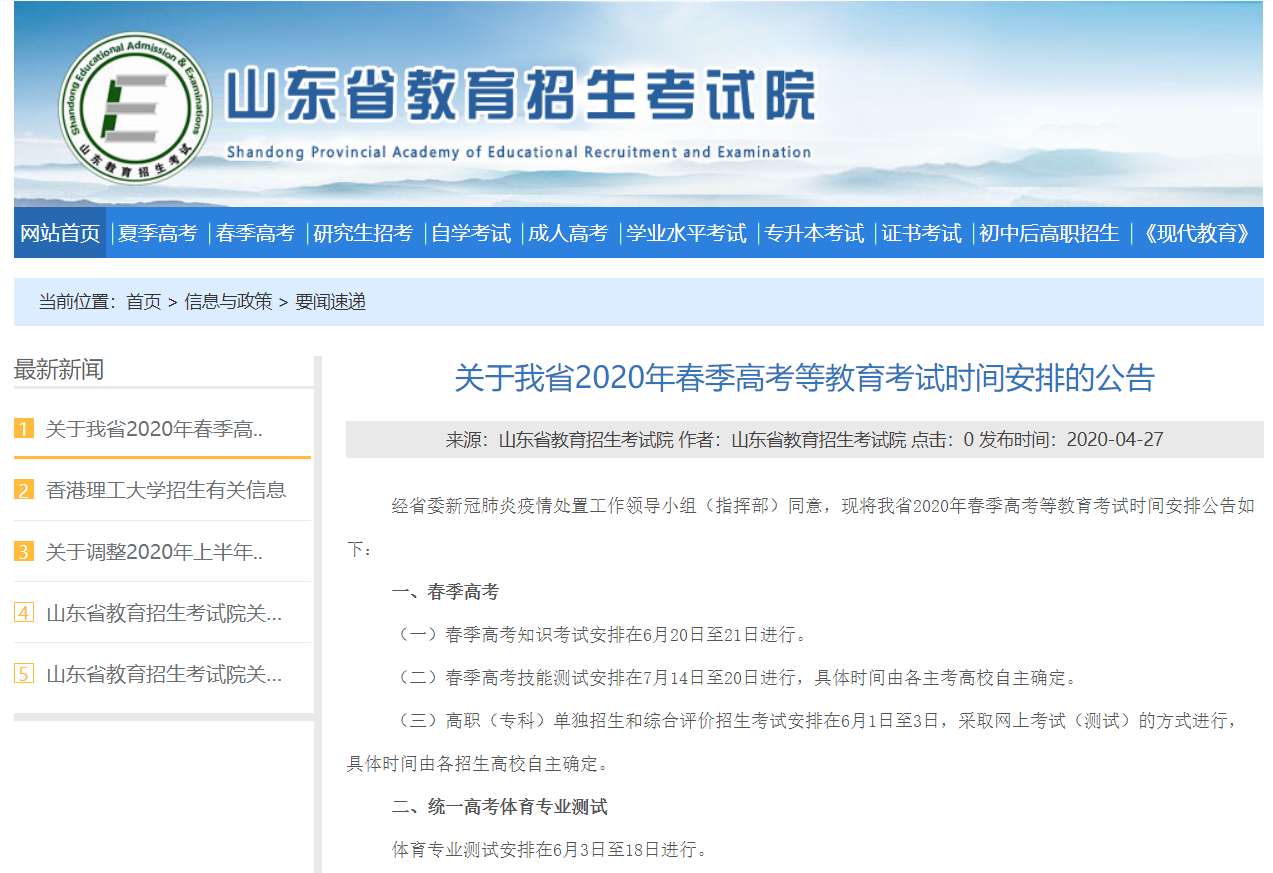Click the heading 一、春季高考
The image size is (1273, 873).
coord(445,592)
